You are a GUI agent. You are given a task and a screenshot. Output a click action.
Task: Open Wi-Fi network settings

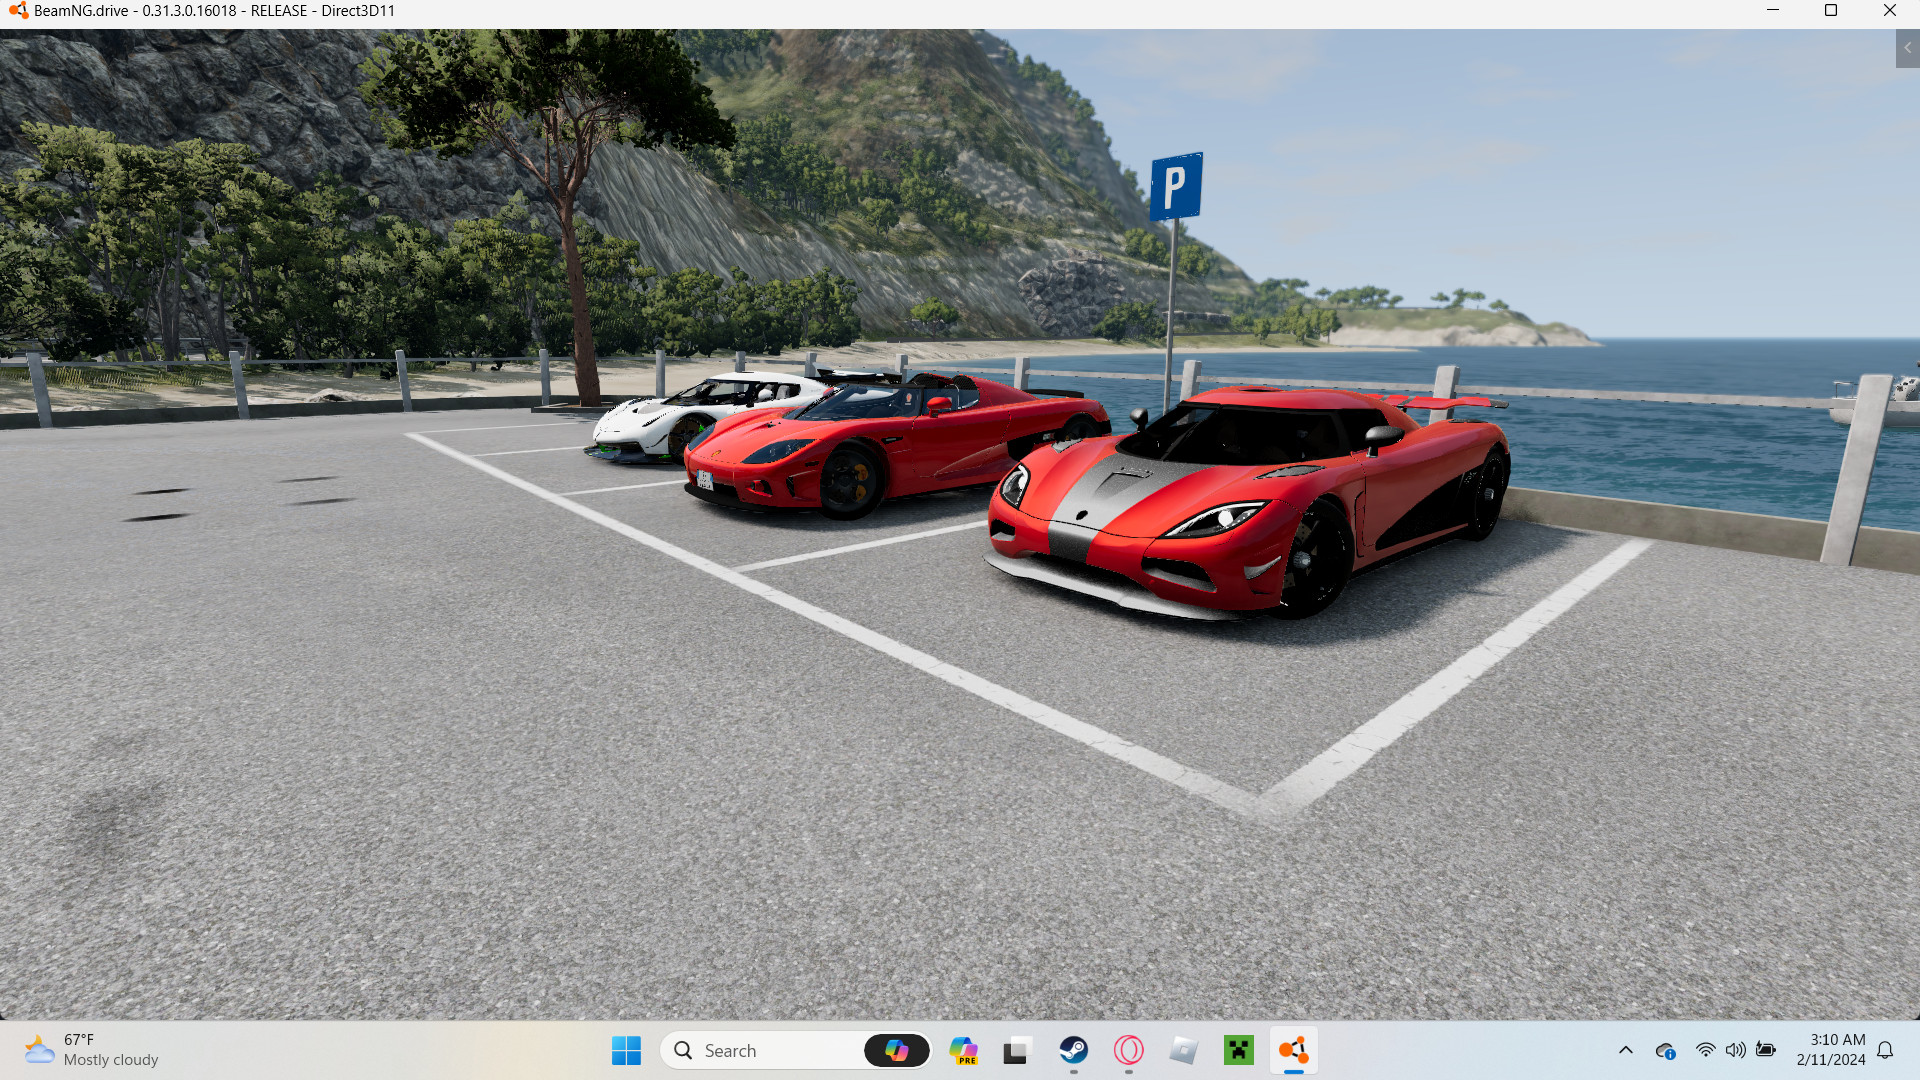coord(1705,1050)
